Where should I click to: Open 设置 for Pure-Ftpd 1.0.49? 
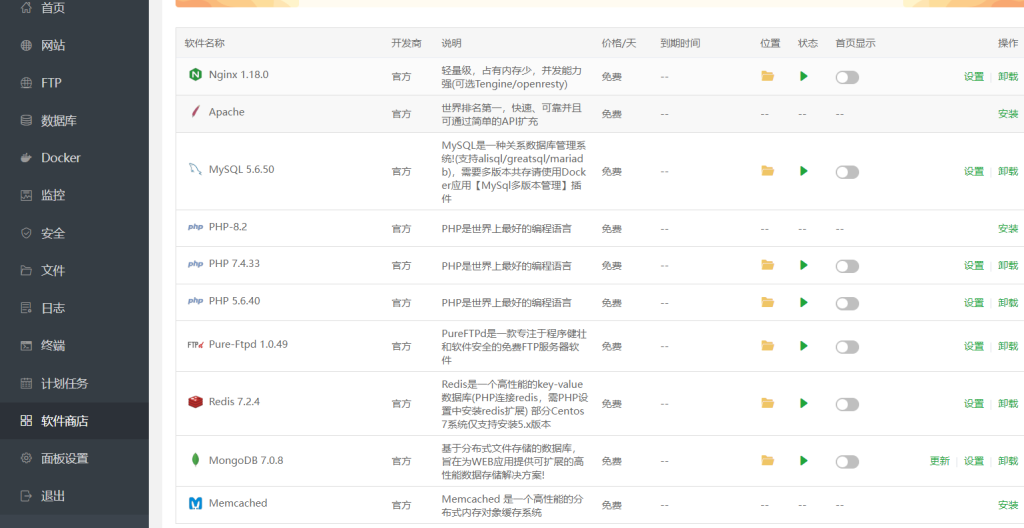[x=974, y=346]
